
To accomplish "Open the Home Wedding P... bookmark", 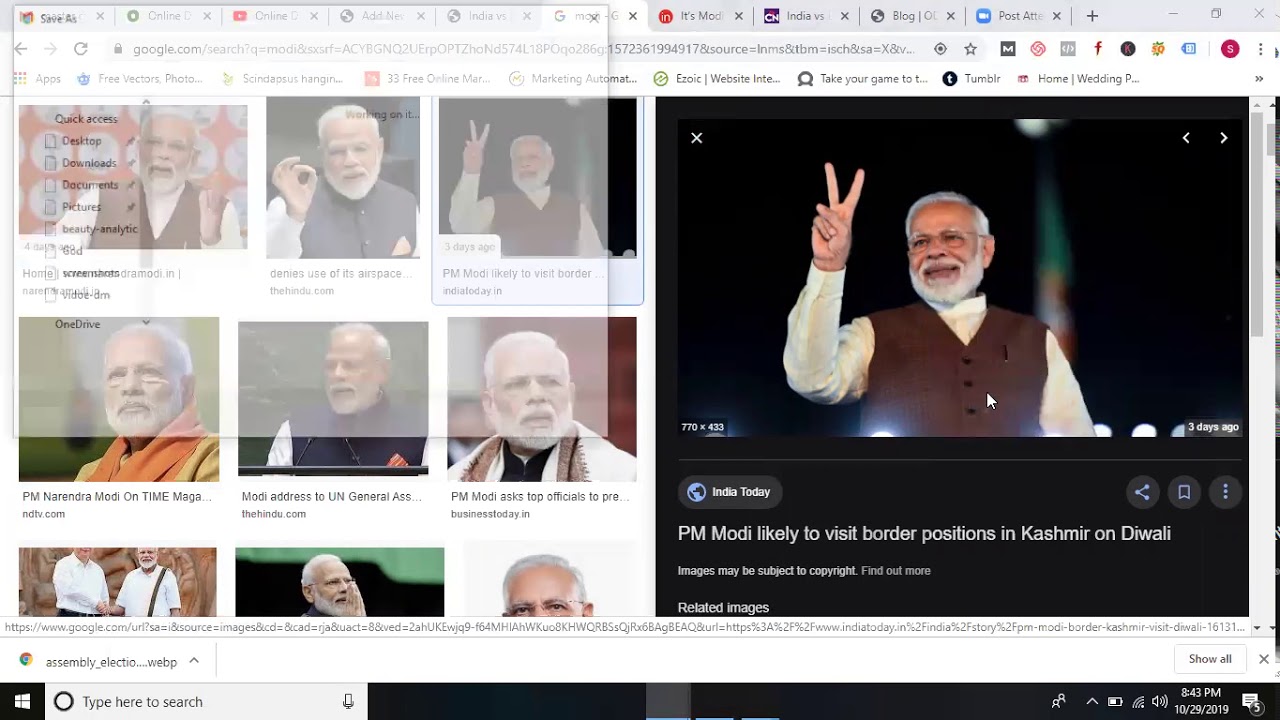I will pyautogui.click(x=1077, y=79).
